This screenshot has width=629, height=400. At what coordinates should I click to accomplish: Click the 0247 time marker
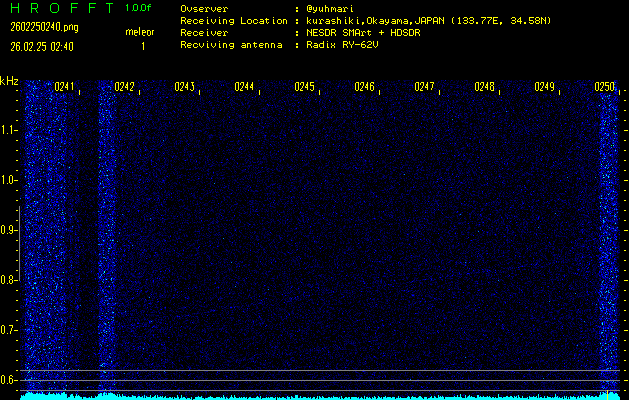[x=424, y=87]
